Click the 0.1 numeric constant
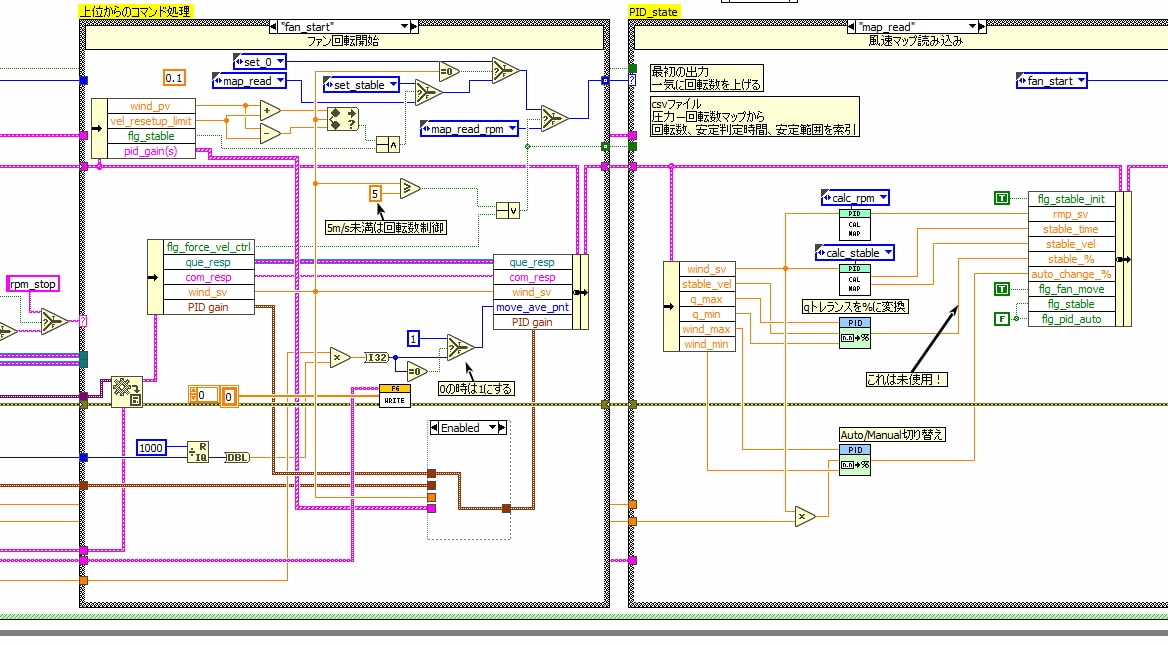 (174, 77)
